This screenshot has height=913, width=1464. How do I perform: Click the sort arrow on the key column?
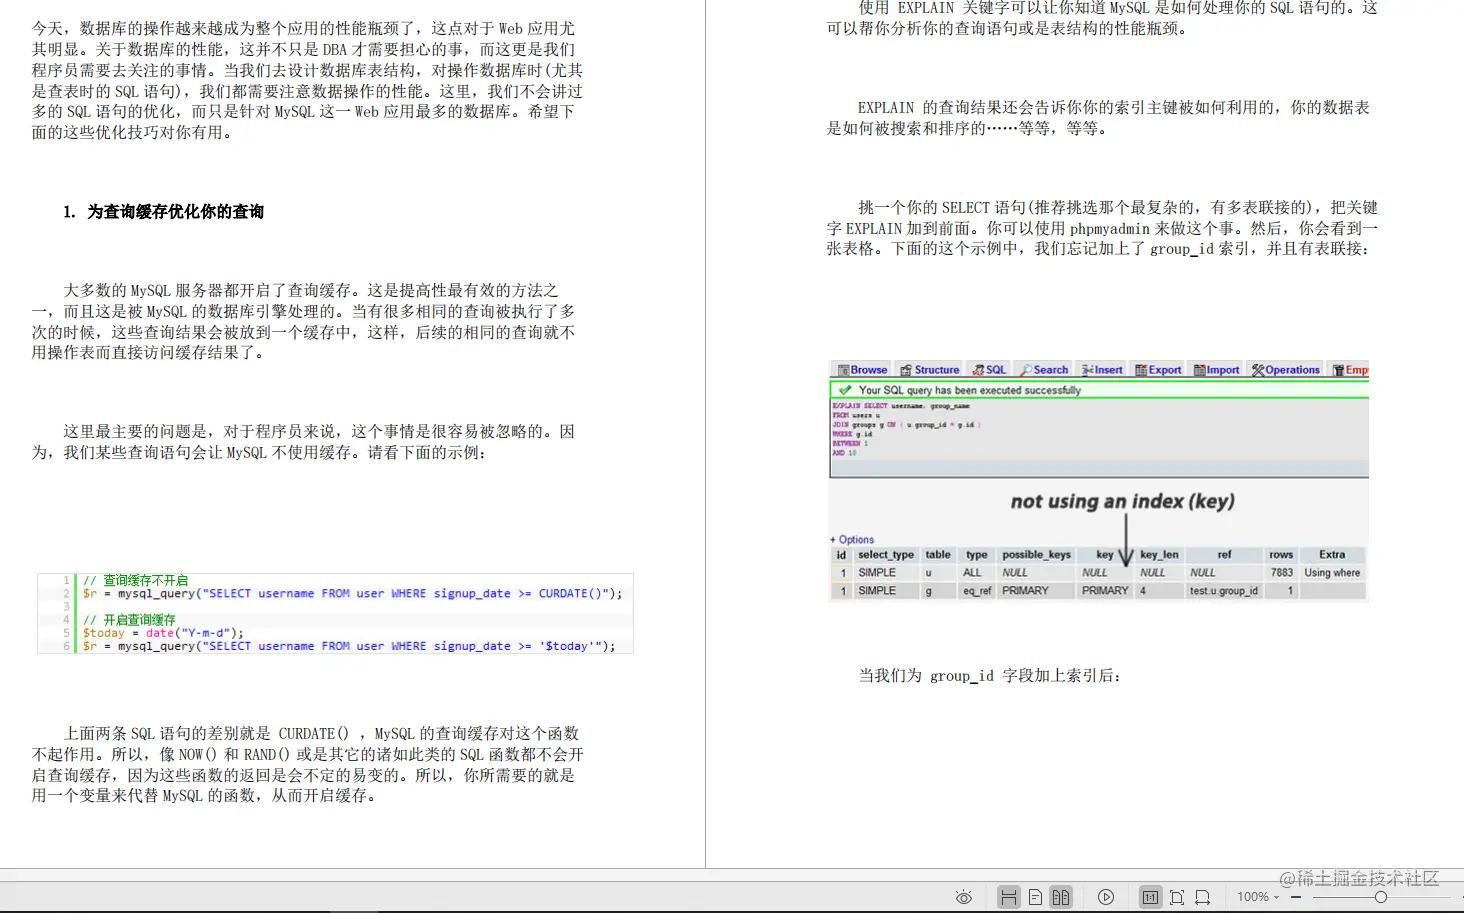(1124, 555)
